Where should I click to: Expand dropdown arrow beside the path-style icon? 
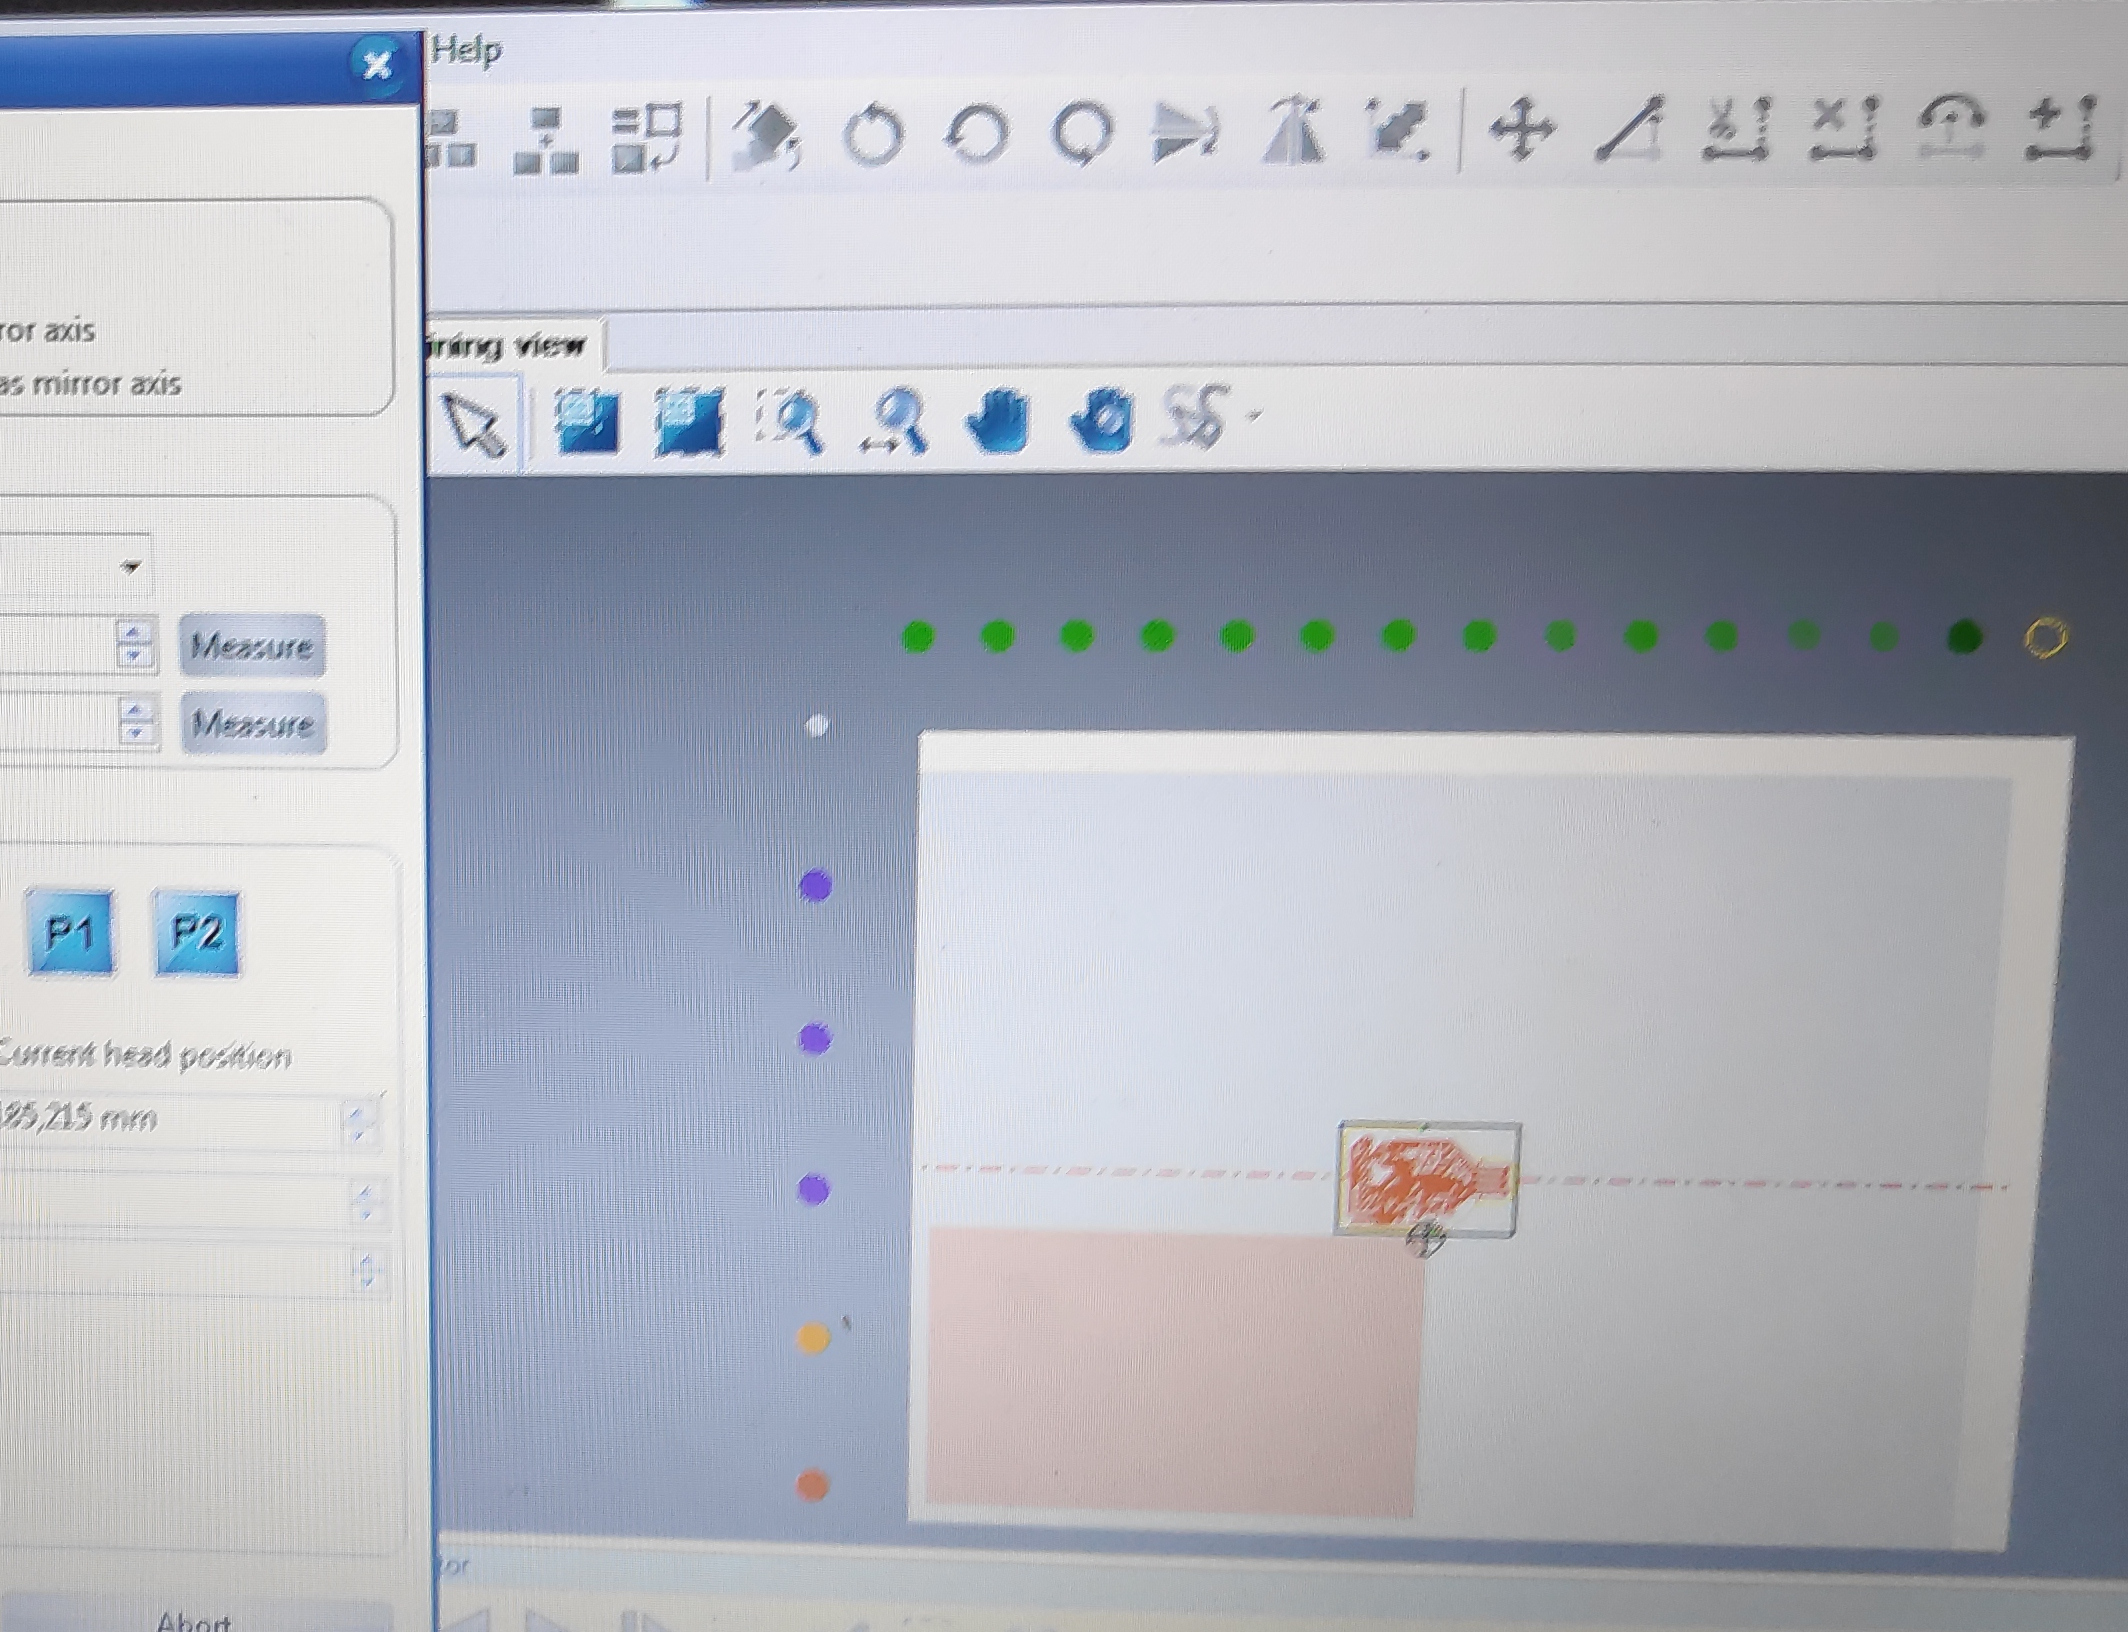point(1255,414)
